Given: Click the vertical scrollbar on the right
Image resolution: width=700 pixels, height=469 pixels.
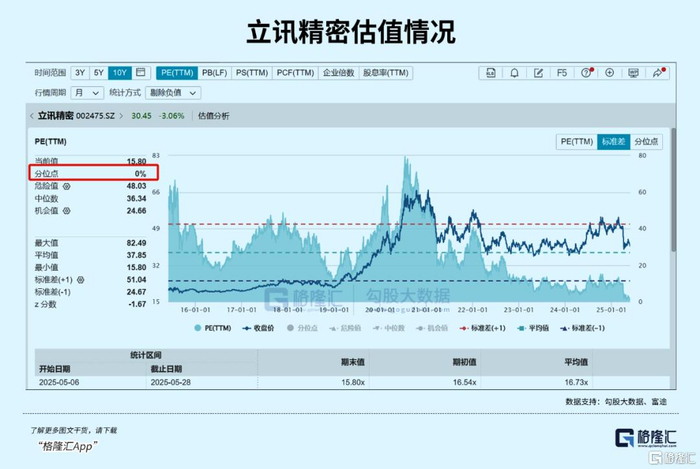Looking at the screenshot, I should 673,190.
